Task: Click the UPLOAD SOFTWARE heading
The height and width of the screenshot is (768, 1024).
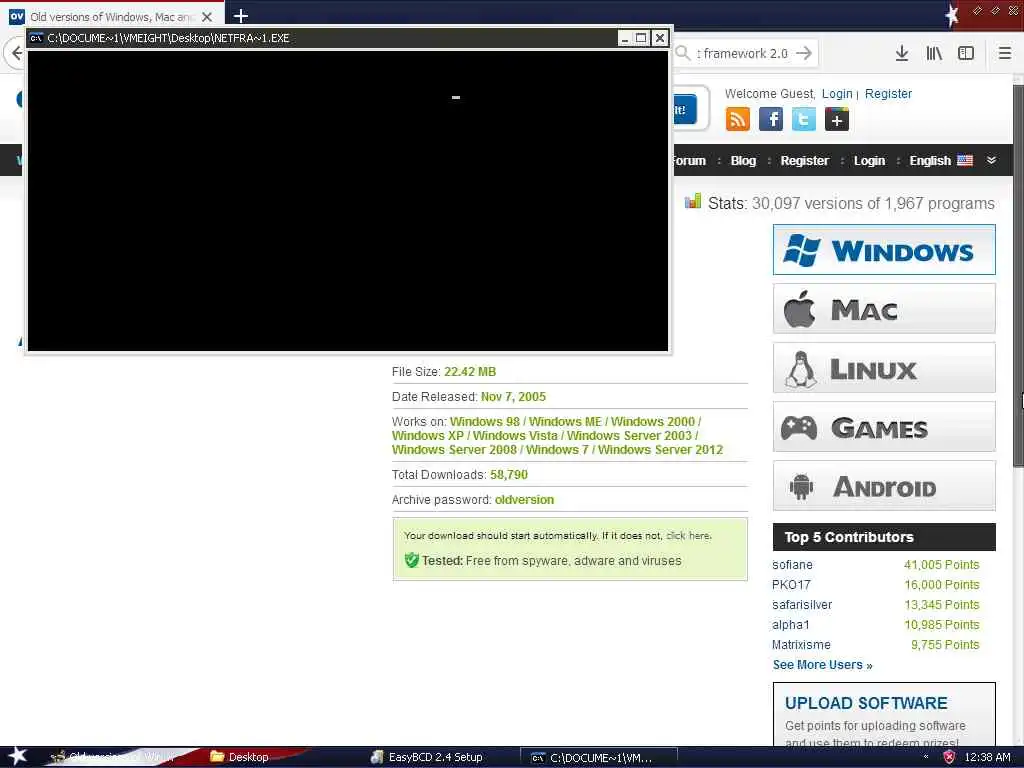Action: [866, 703]
